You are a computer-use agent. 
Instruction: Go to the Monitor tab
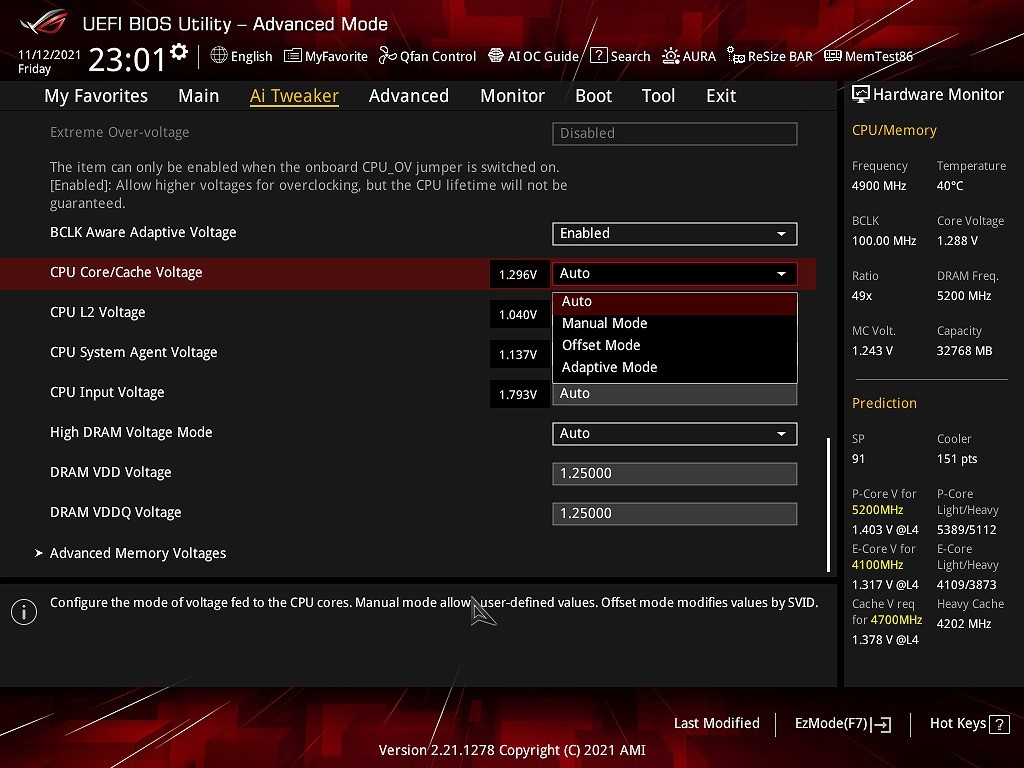pos(512,96)
